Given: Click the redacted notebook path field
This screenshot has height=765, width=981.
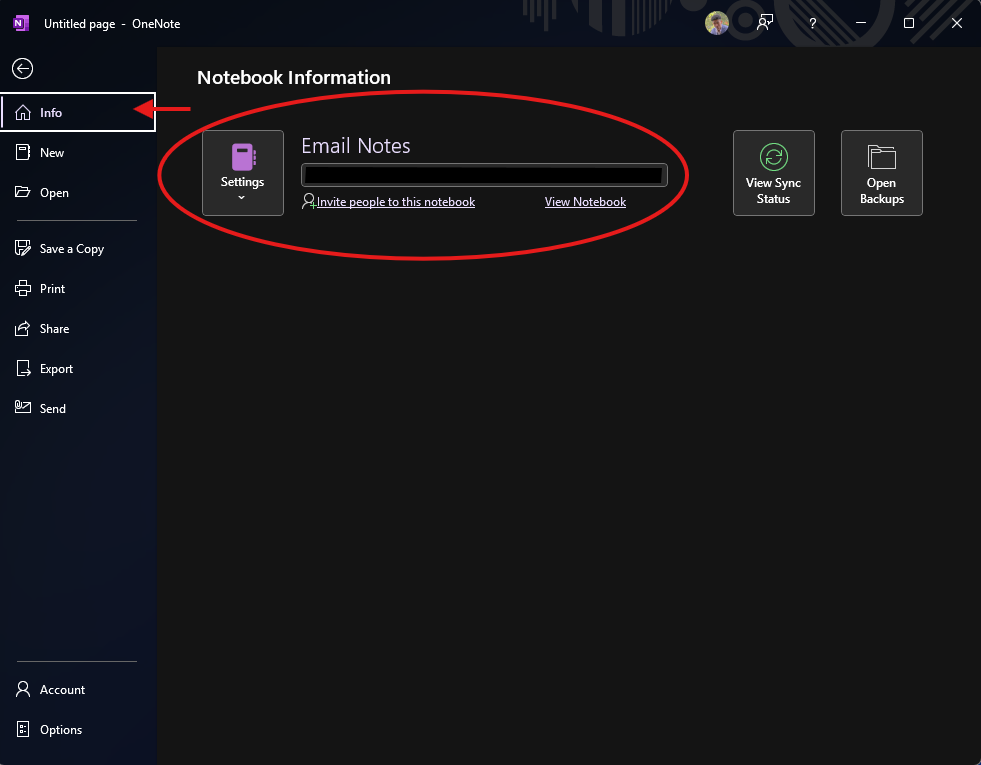Looking at the screenshot, I should point(484,175).
